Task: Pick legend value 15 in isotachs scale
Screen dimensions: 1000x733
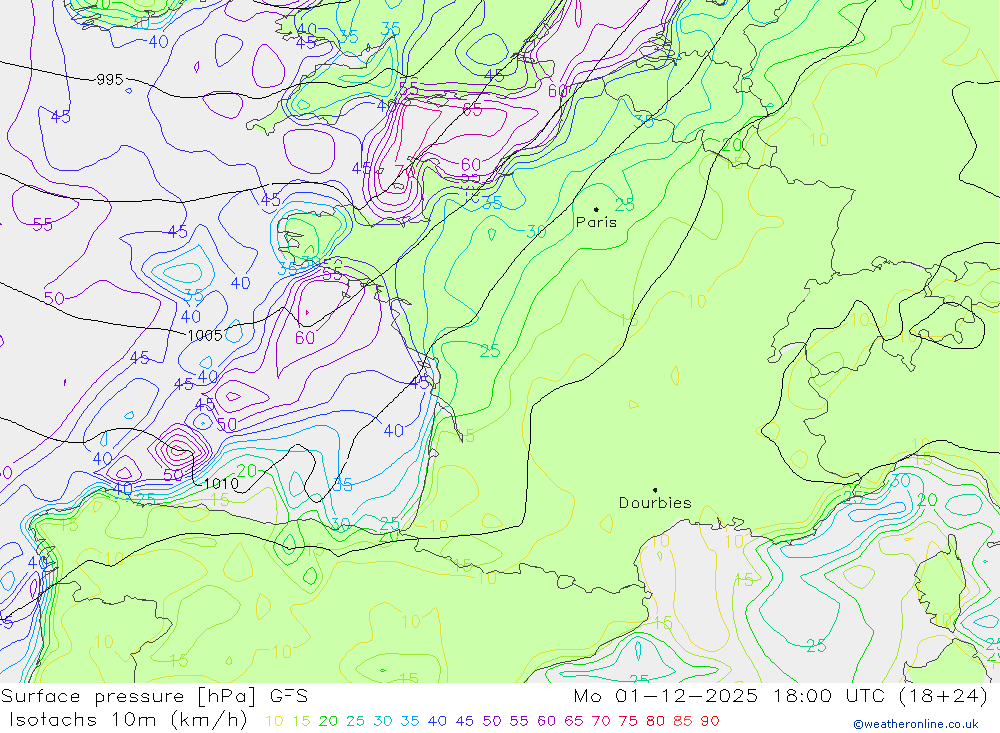Action: tap(301, 721)
